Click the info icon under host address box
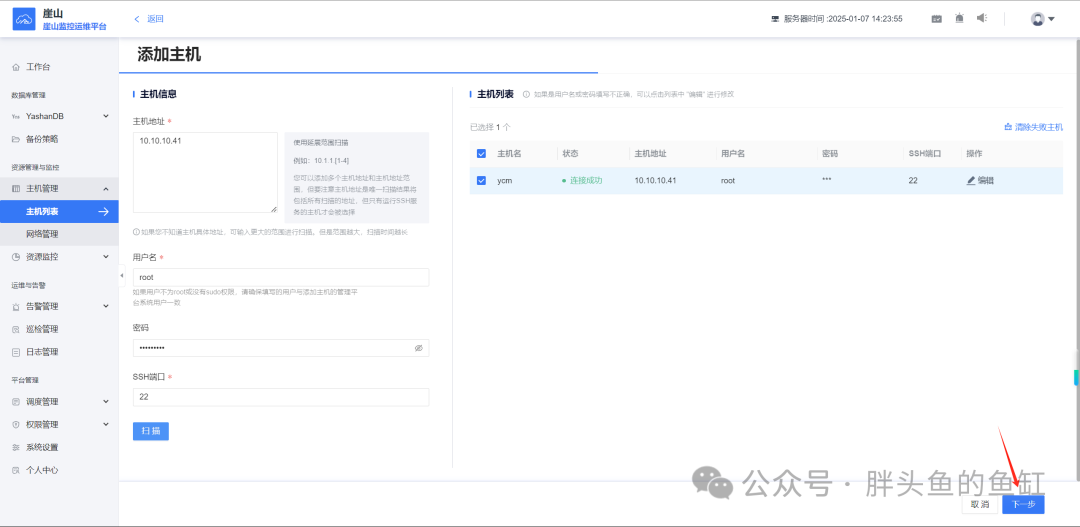Image resolution: width=1080 pixels, height=527 pixels. coord(136,232)
